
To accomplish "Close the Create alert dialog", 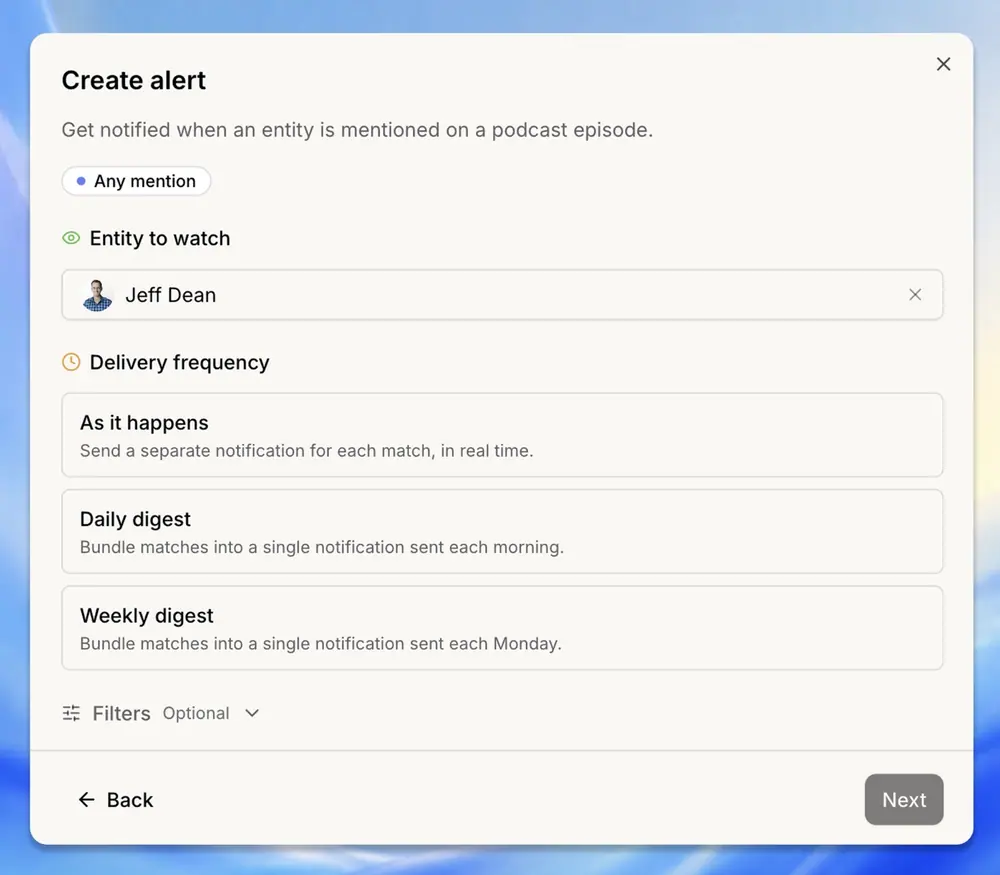I will pos(943,64).
